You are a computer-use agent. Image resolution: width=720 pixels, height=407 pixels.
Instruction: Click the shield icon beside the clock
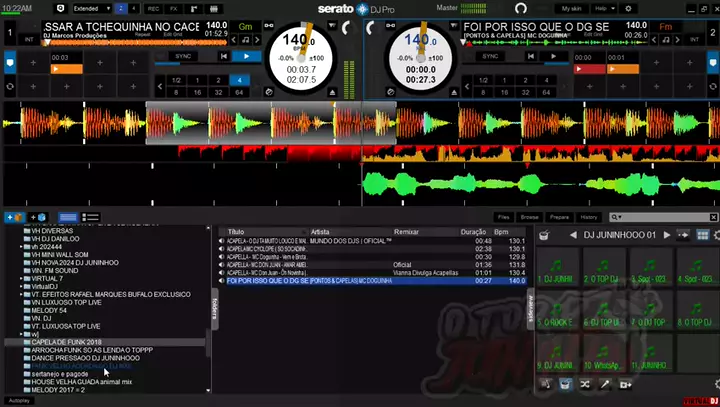pos(60,9)
